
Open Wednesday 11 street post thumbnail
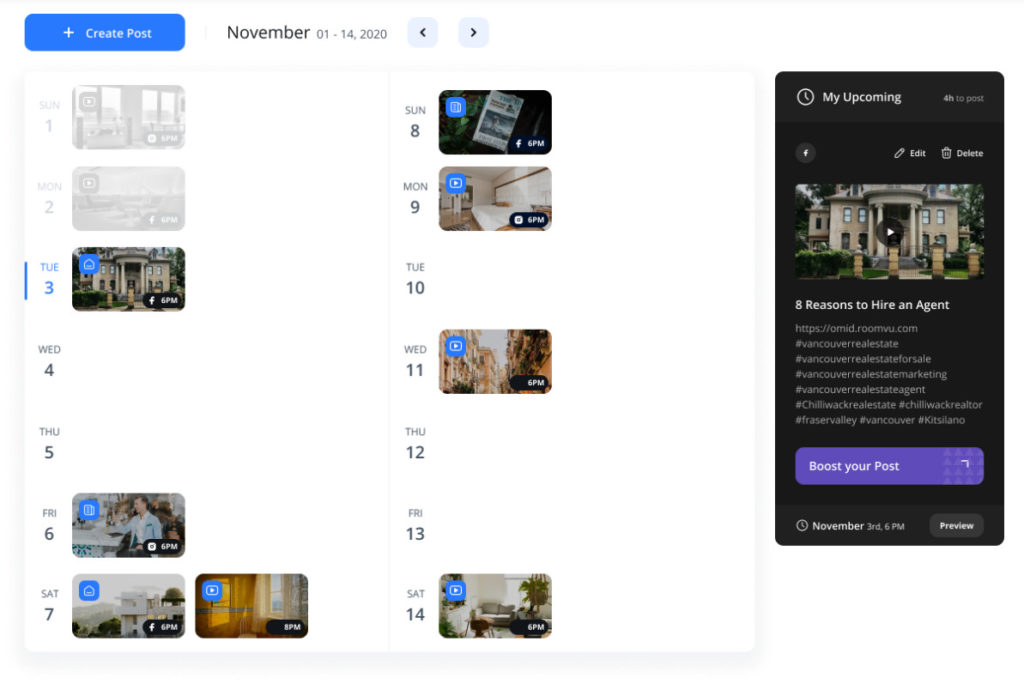click(495, 361)
